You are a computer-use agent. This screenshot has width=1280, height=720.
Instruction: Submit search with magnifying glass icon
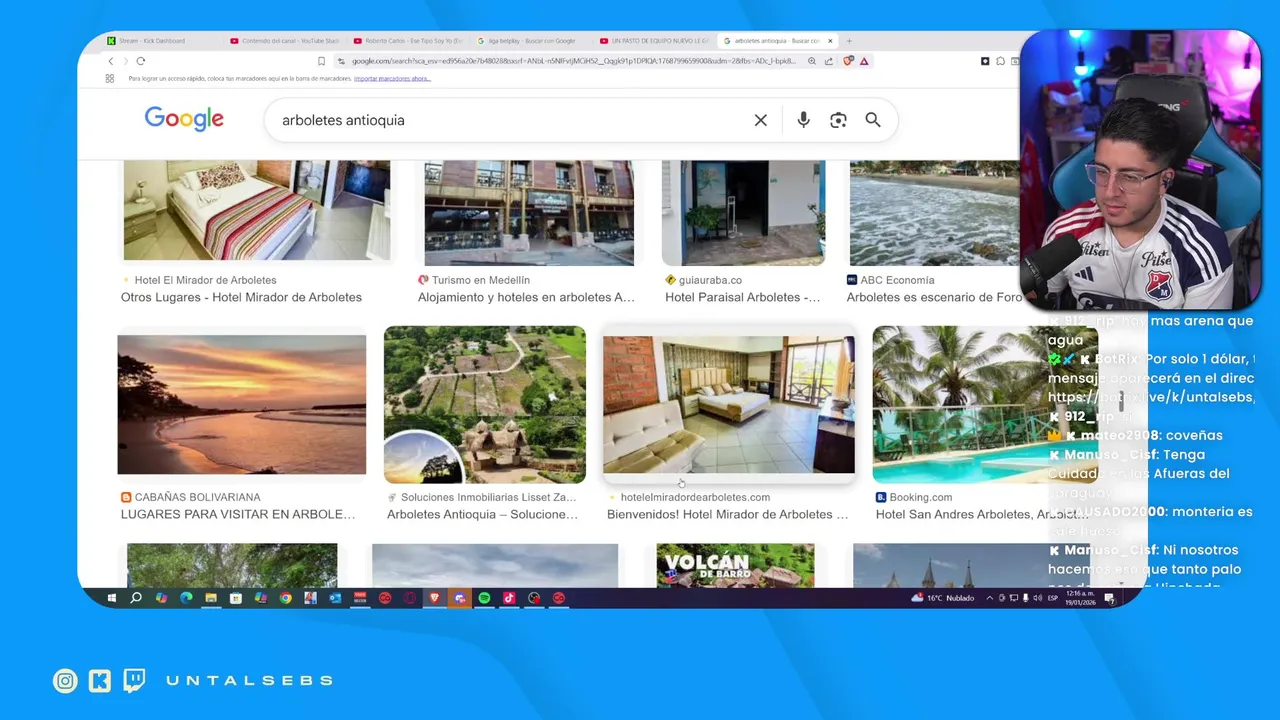coord(873,120)
